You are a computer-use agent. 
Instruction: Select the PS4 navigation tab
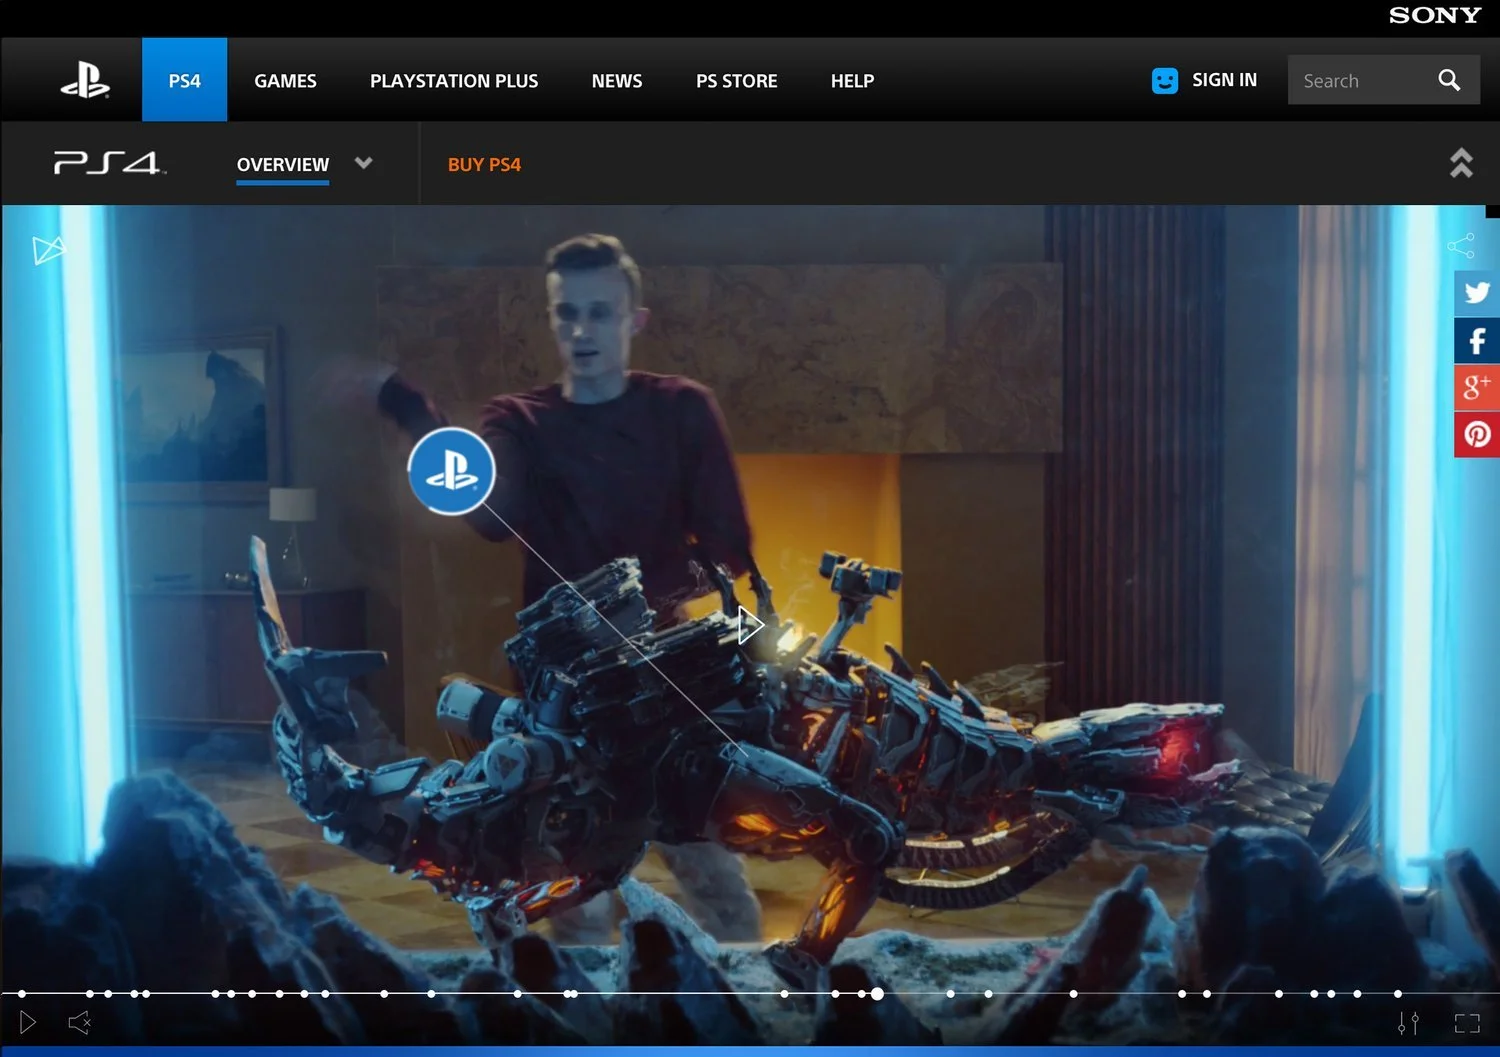(x=185, y=80)
